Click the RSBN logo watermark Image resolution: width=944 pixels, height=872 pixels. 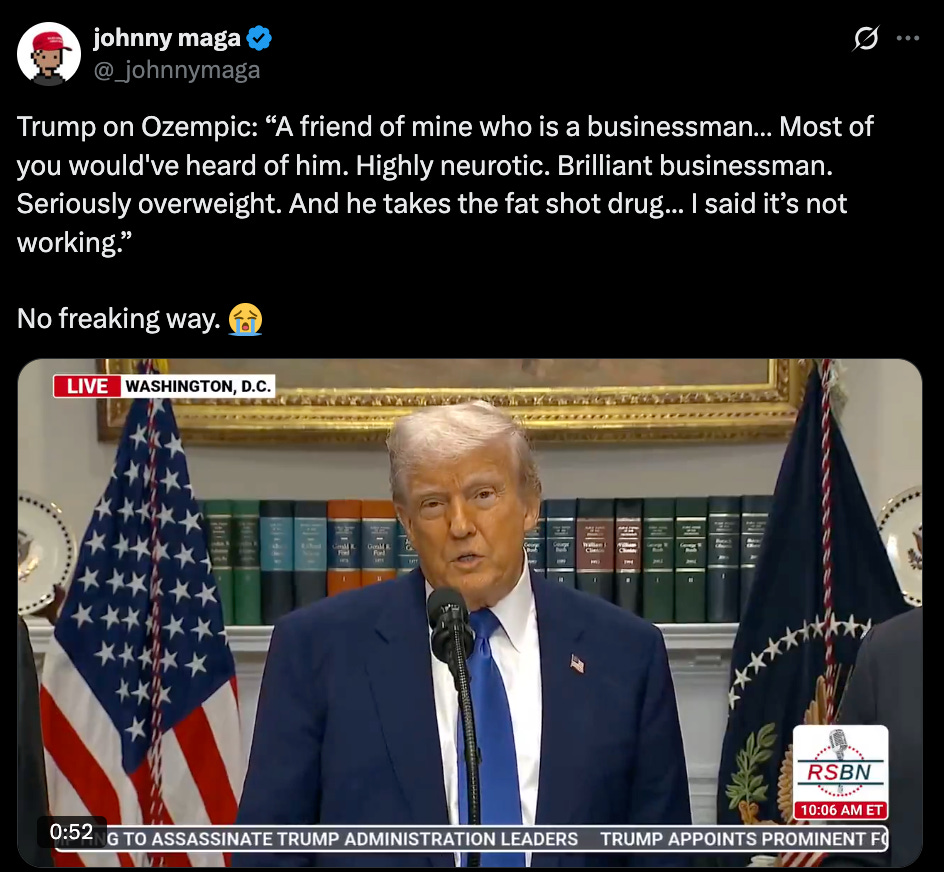(840, 763)
